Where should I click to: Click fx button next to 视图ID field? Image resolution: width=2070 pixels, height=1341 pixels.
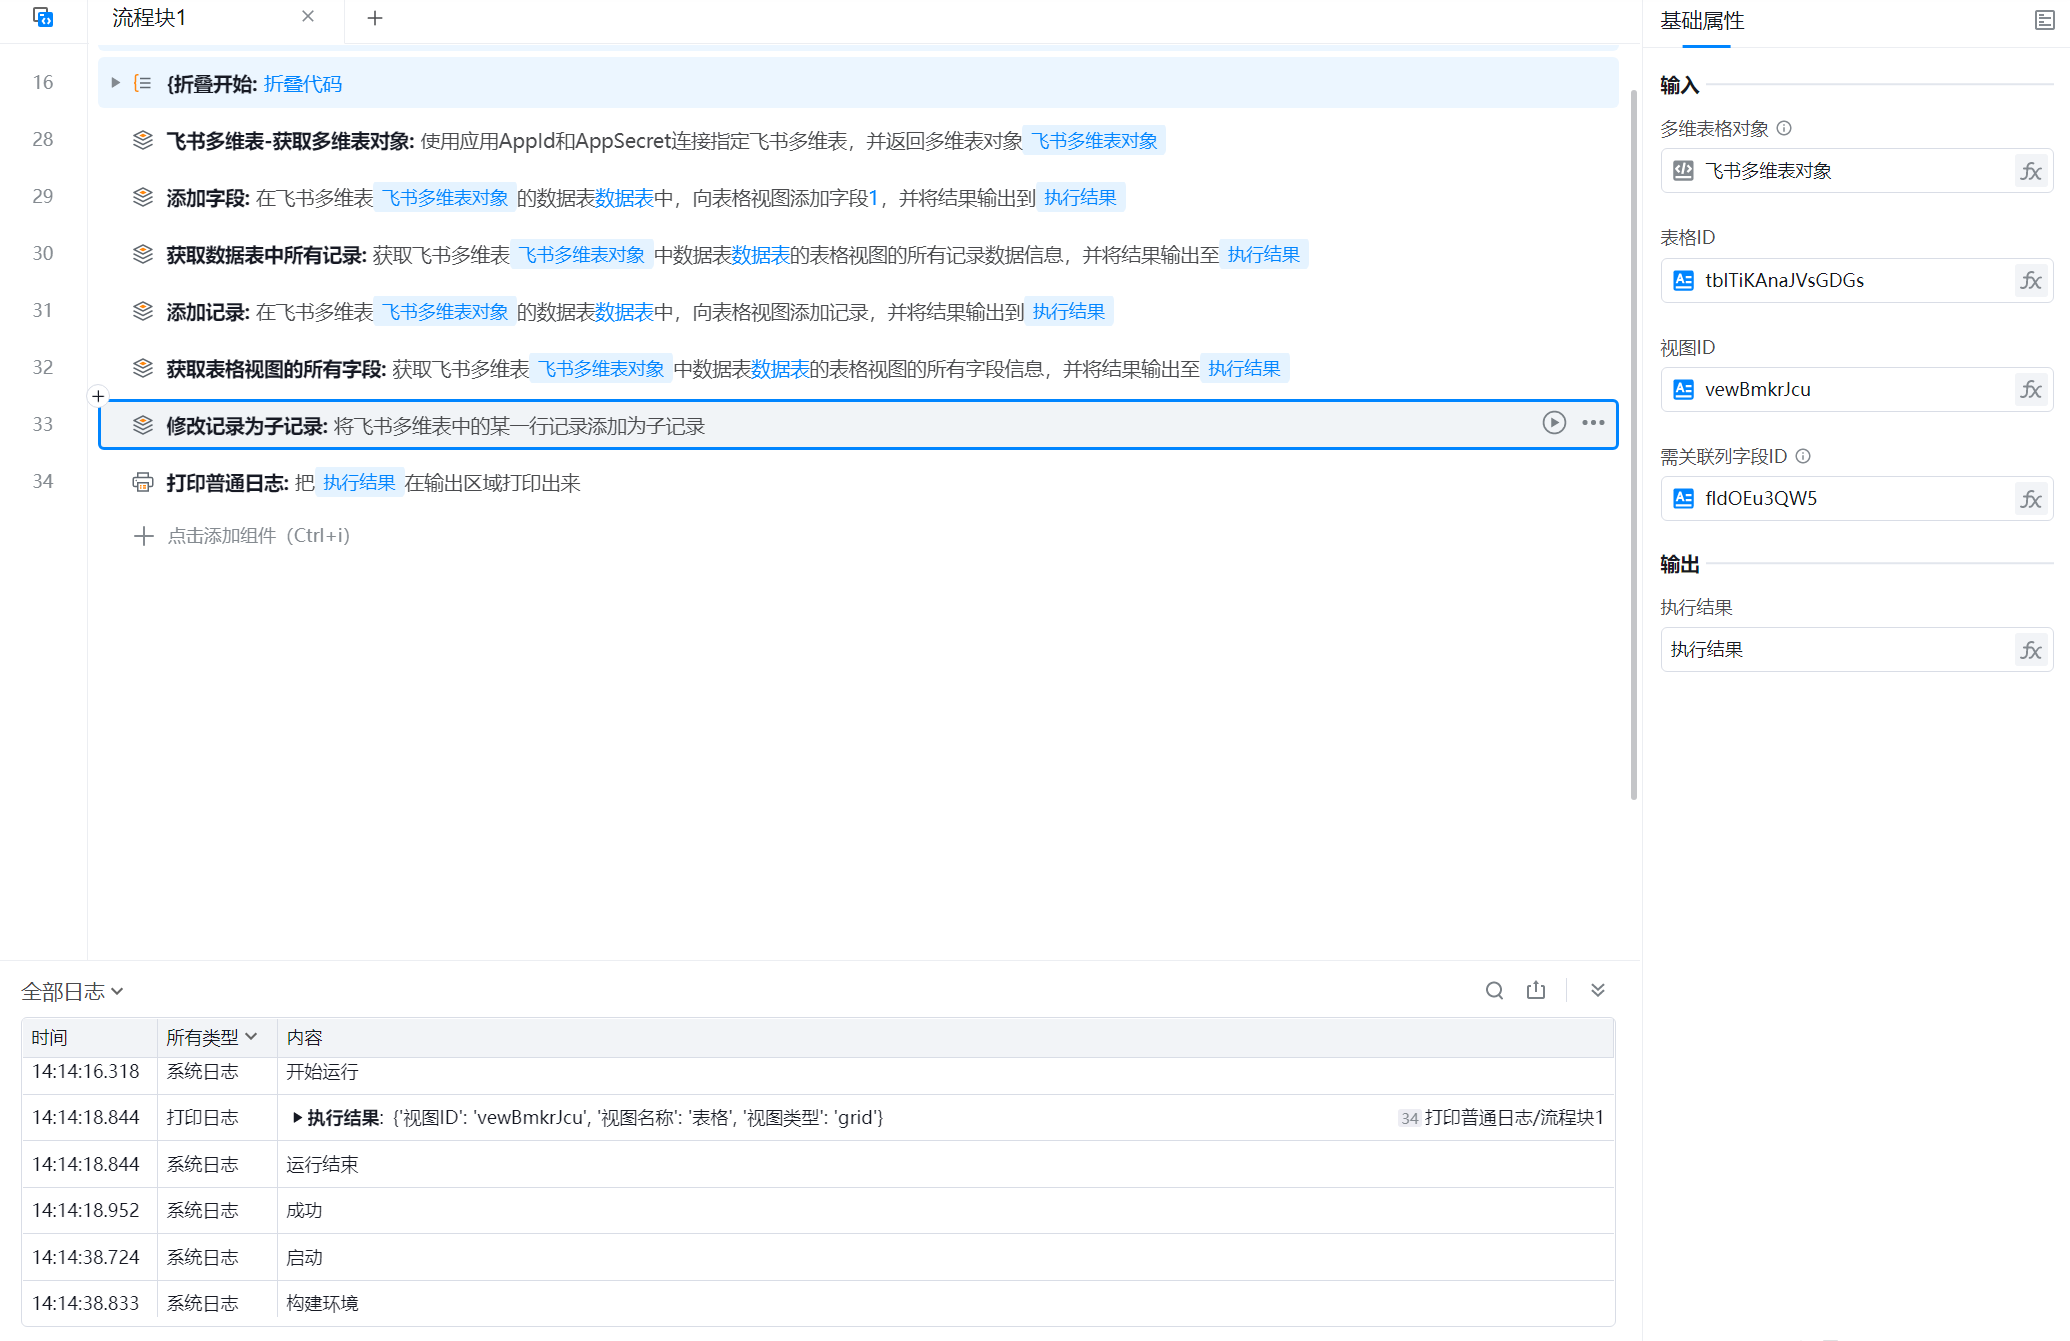(x=2030, y=389)
